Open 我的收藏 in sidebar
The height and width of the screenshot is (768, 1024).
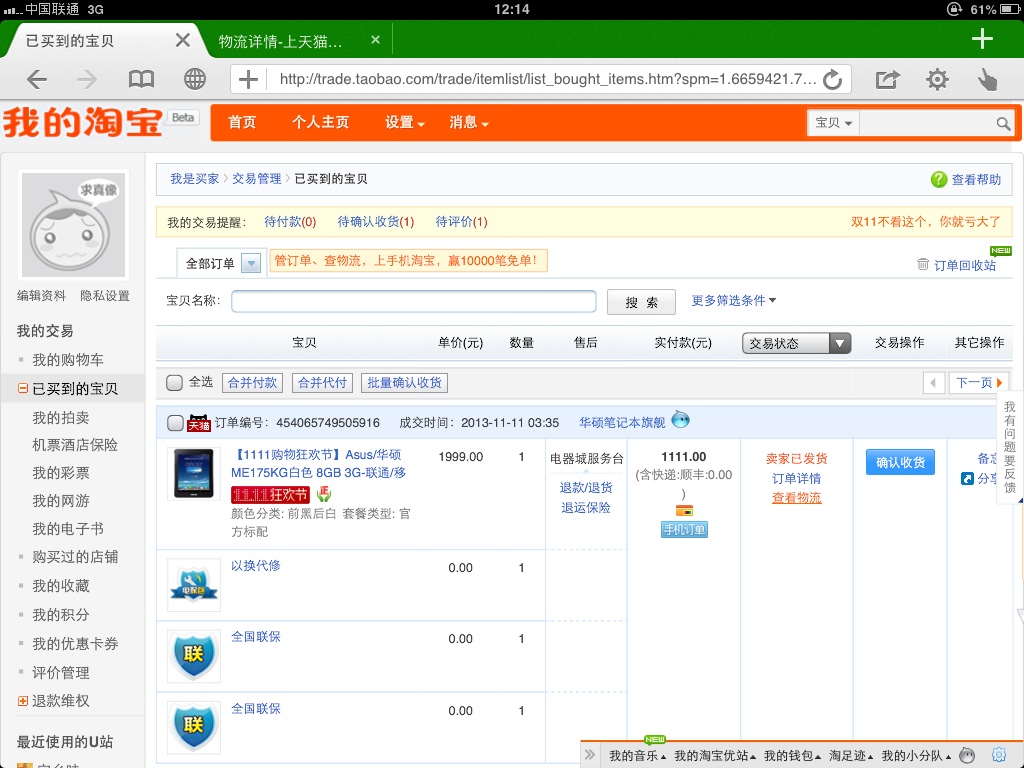[61, 586]
